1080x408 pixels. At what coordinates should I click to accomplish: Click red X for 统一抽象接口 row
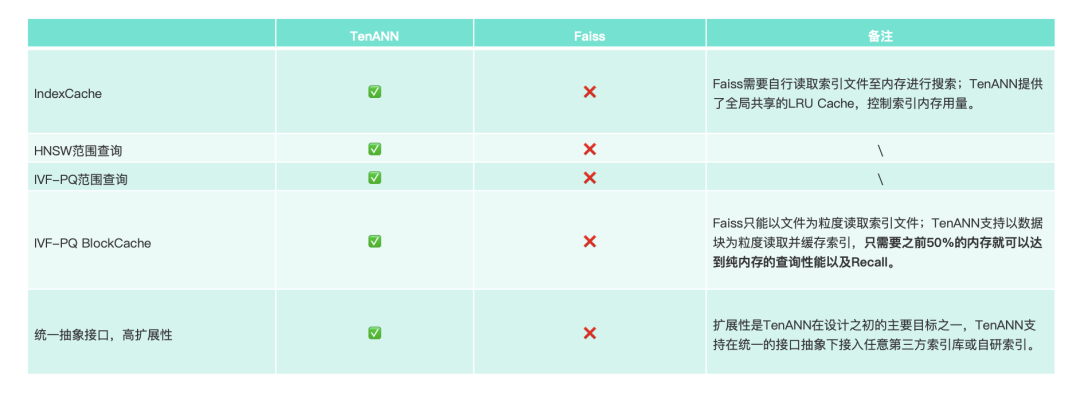point(590,333)
